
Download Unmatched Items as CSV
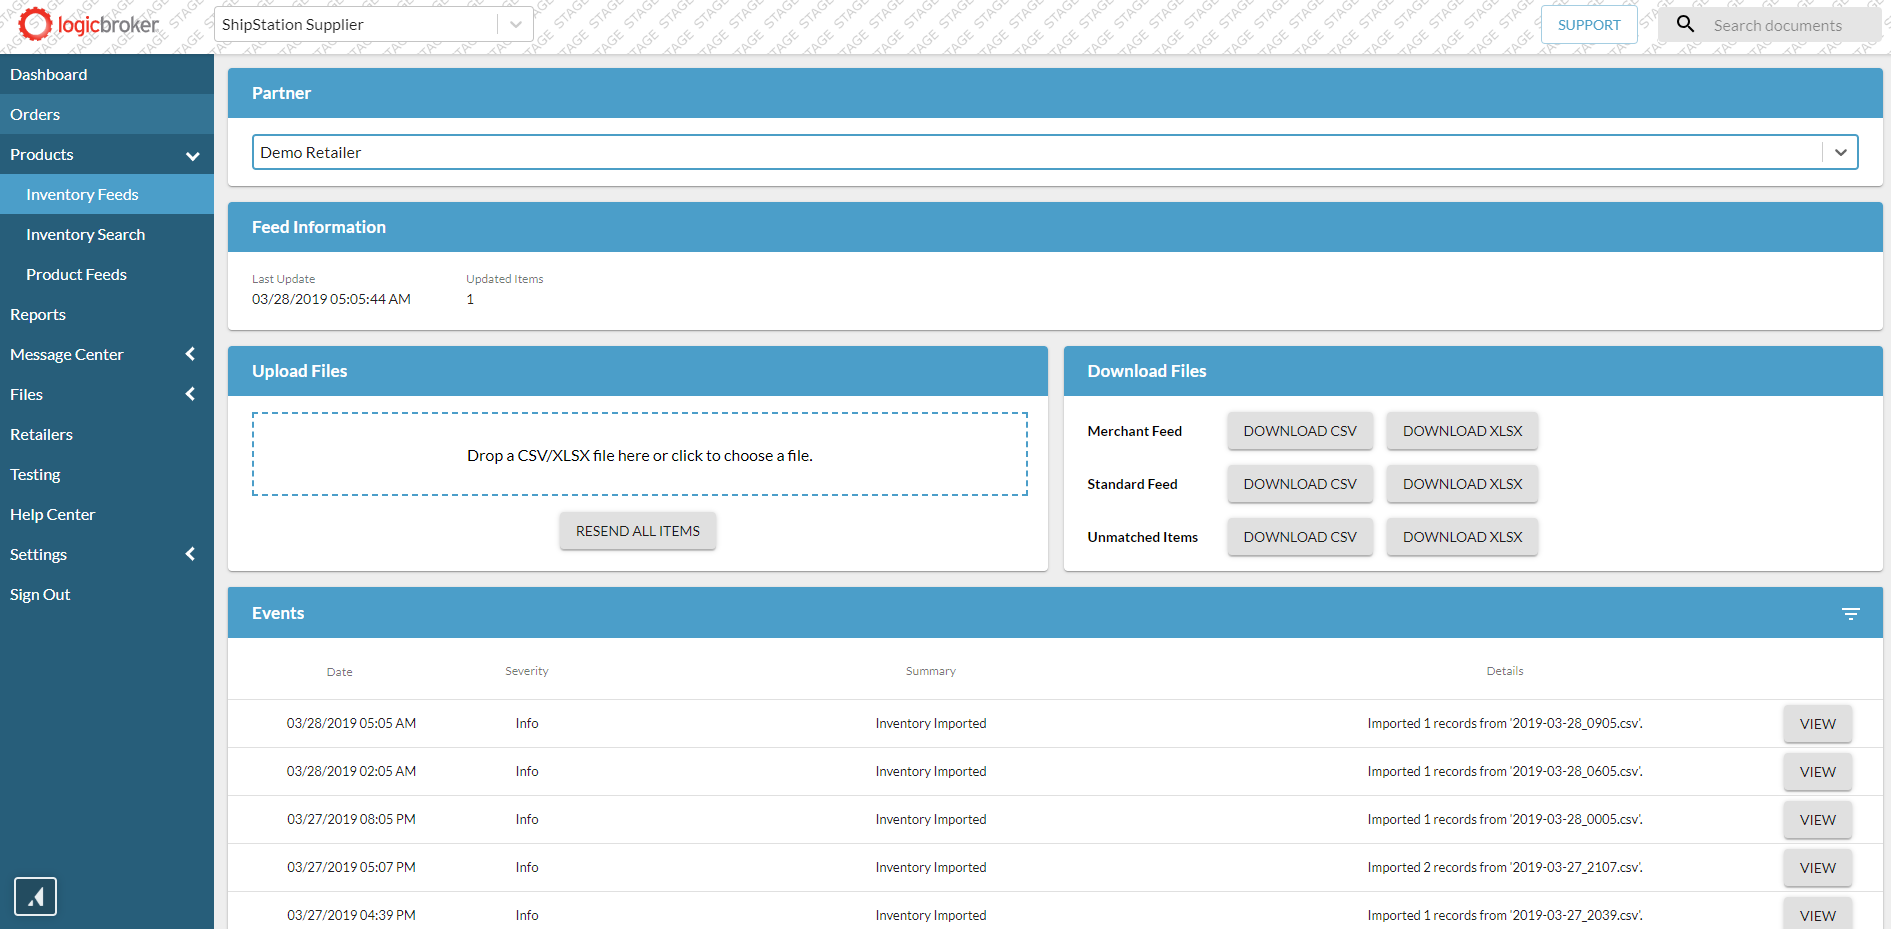(x=1300, y=537)
